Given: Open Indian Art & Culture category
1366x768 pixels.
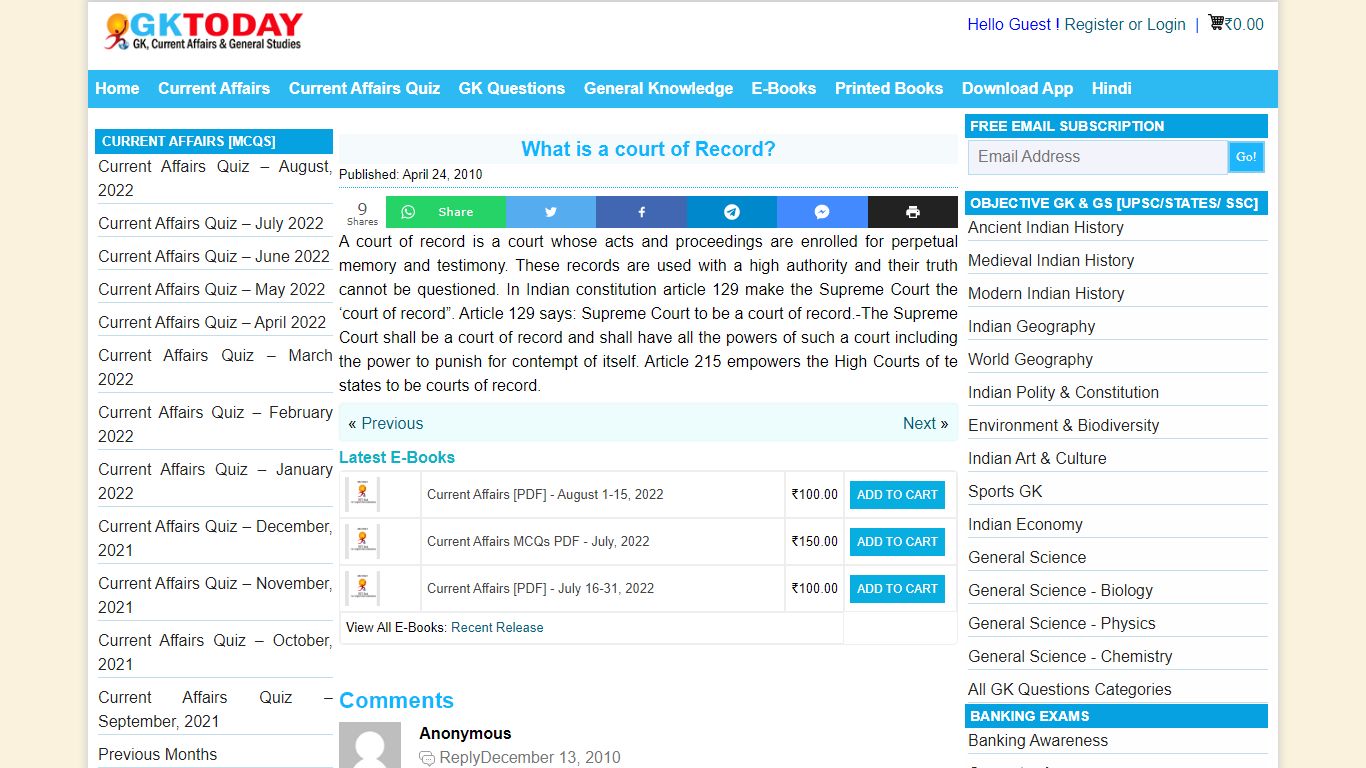Looking at the screenshot, I should [x=1037, y=458].
